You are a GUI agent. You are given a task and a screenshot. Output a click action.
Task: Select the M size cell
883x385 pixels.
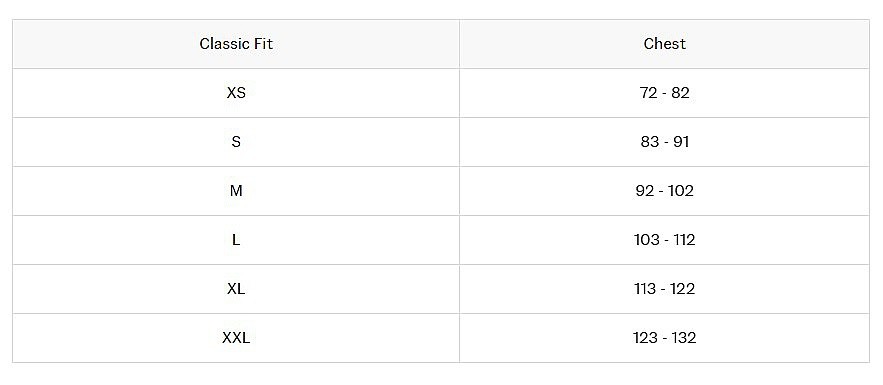tap(236, 191)
